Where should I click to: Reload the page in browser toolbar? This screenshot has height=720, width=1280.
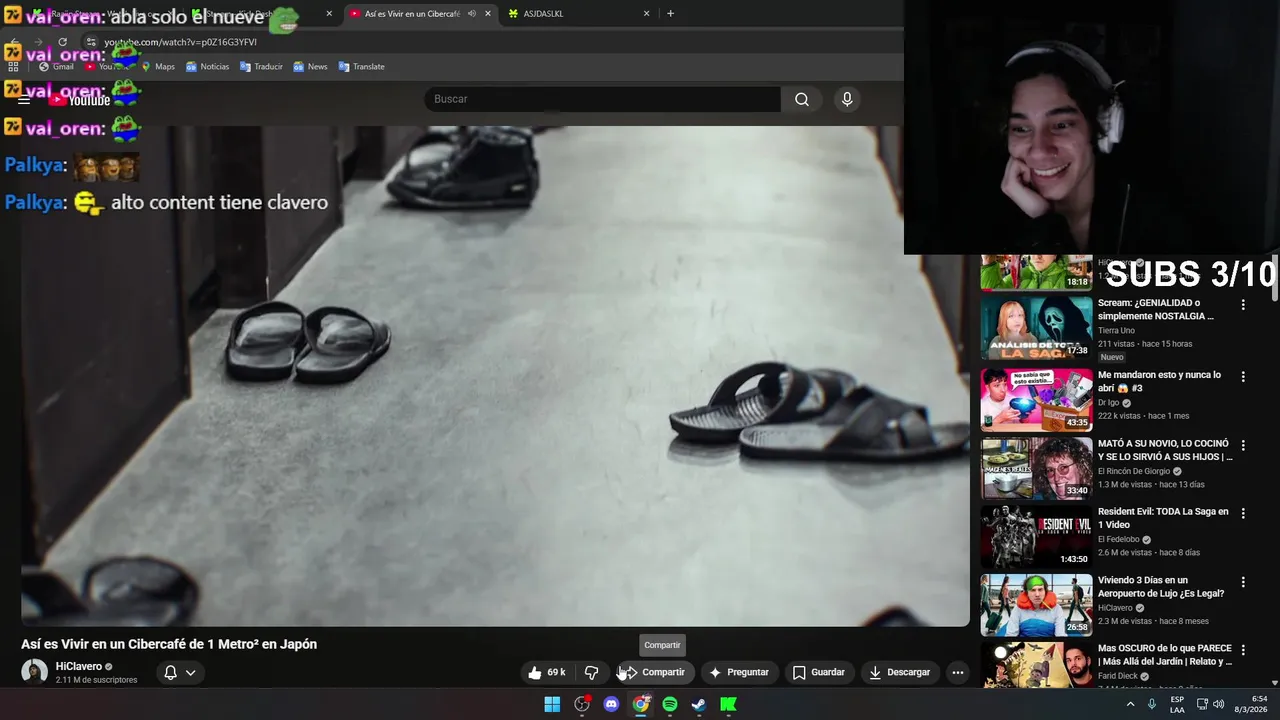(62, 42)
